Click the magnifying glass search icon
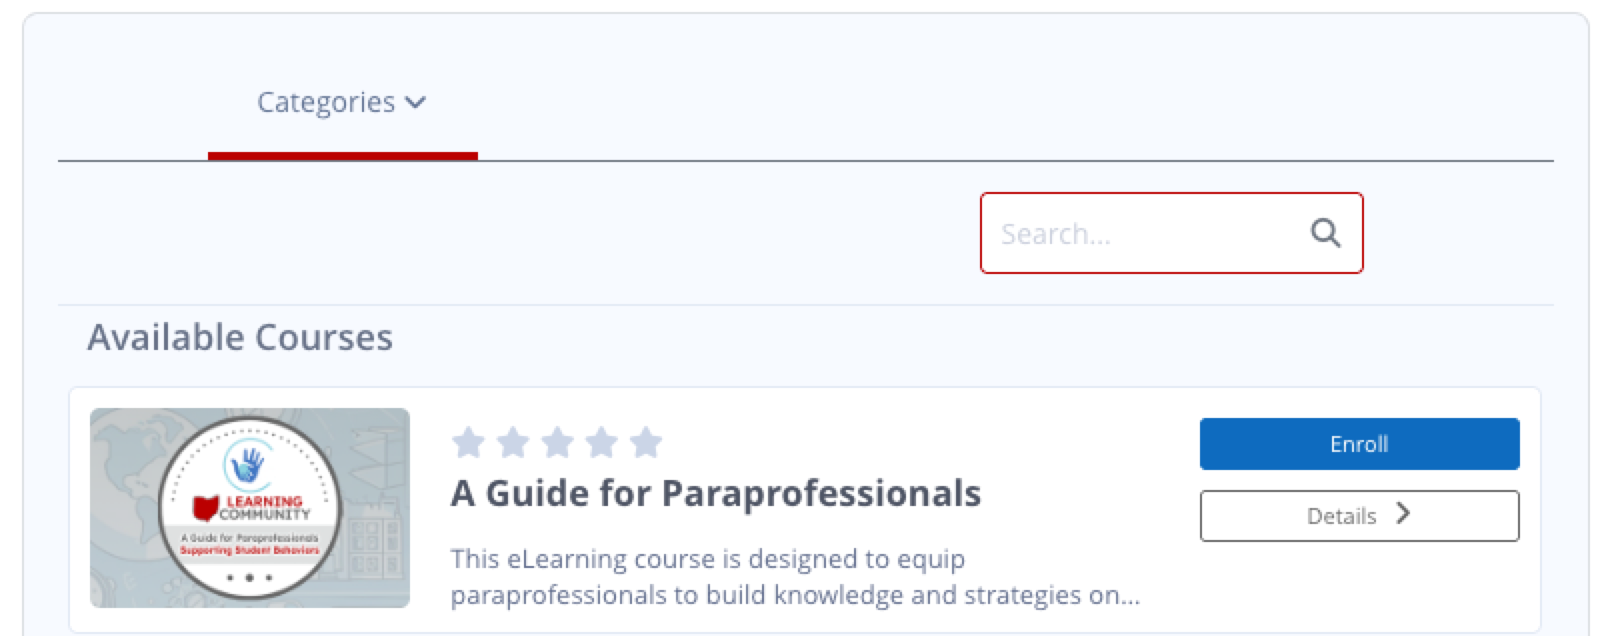The image size is (1598, 636). (x=1325, y=233)
